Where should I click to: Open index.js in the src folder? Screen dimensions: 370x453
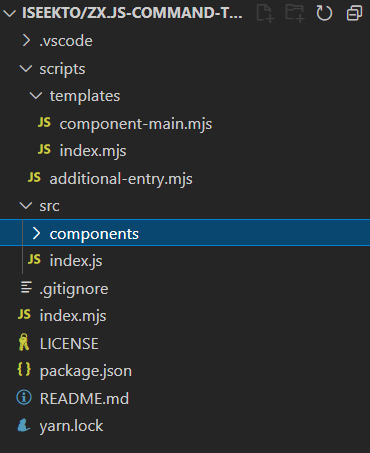pyautogui.click(x=76, y=261)
